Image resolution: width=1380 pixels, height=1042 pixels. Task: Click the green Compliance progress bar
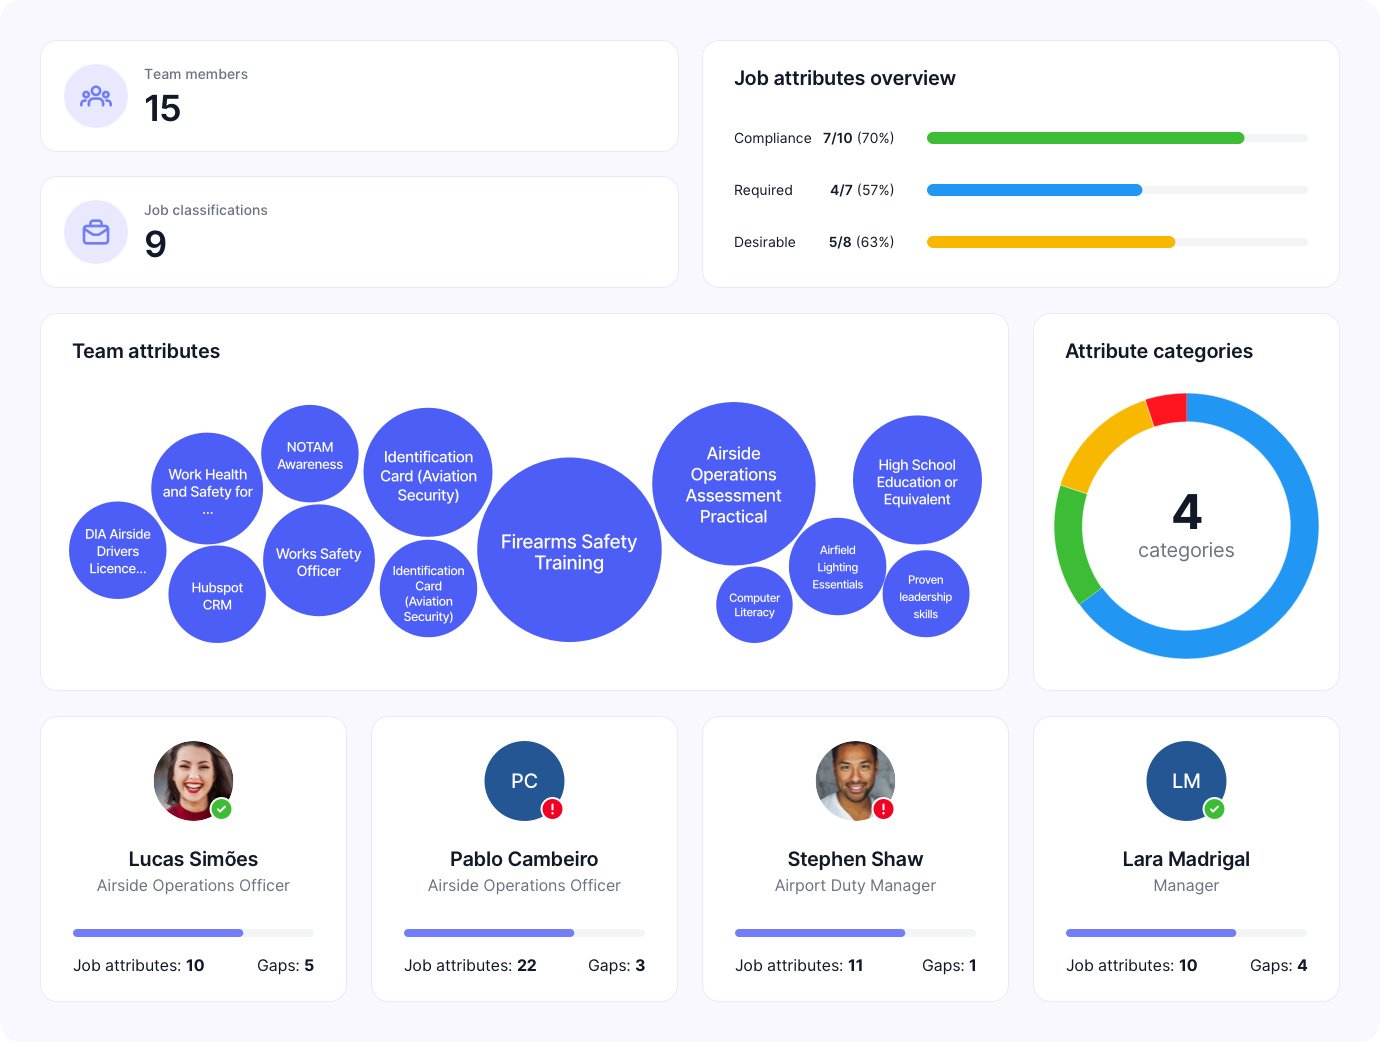point(1085,138)
